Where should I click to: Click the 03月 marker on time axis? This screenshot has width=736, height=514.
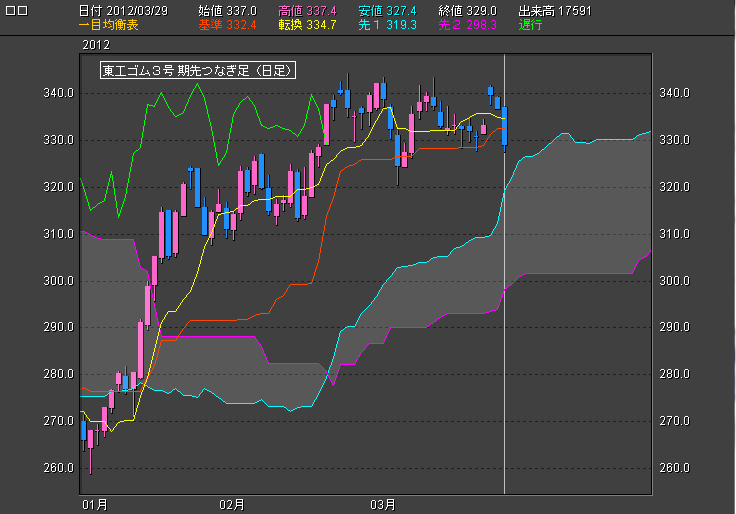(x=383, y=504)
